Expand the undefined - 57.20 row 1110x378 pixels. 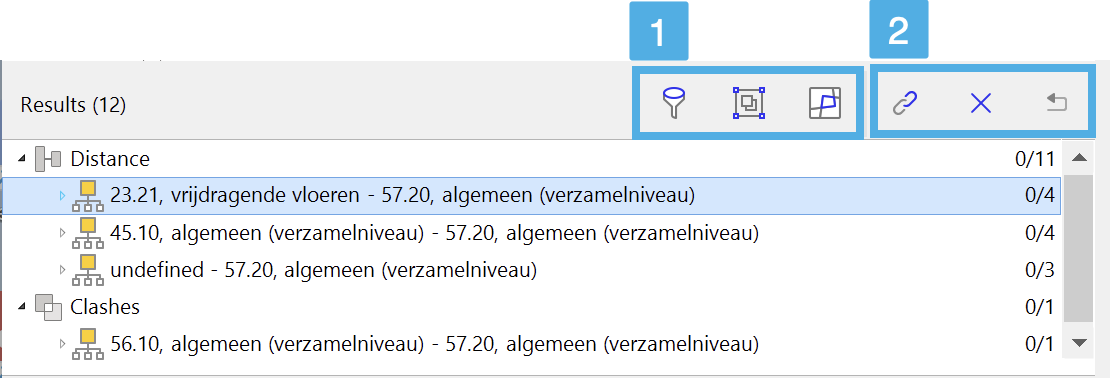pyautogui.click(x=62, y=270)
